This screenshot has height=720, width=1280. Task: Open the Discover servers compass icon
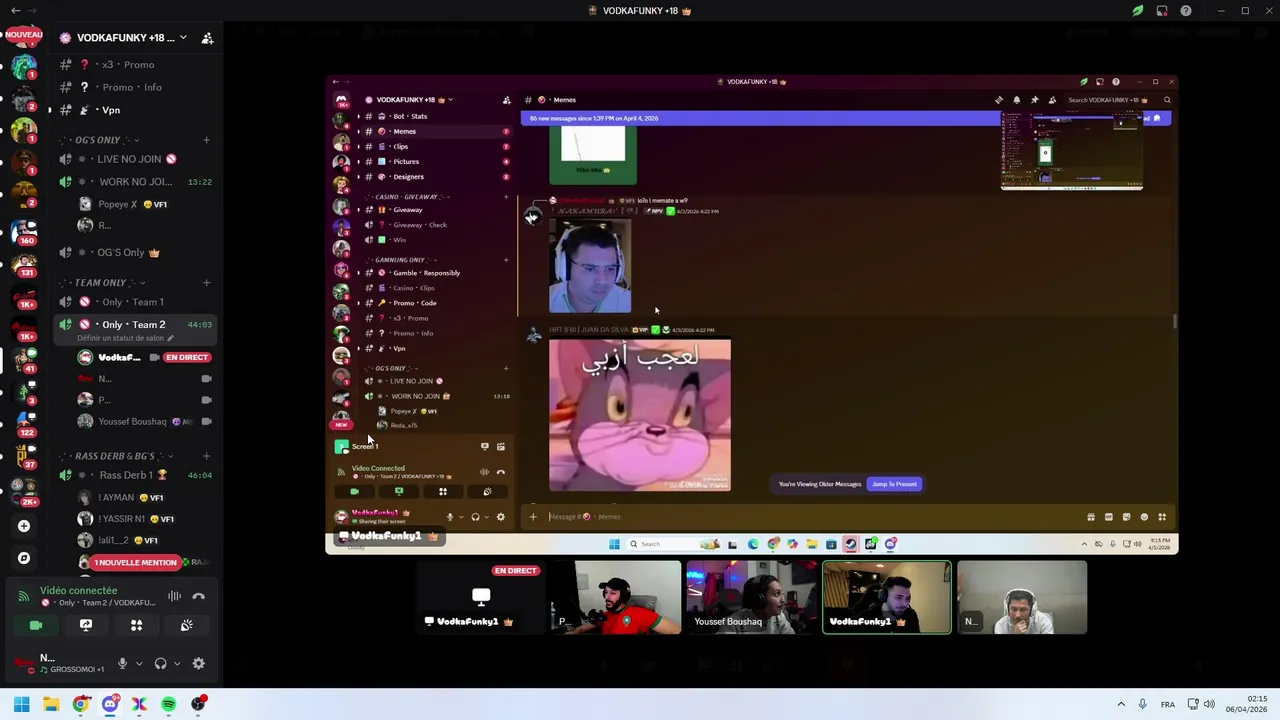tap(24, 558)
